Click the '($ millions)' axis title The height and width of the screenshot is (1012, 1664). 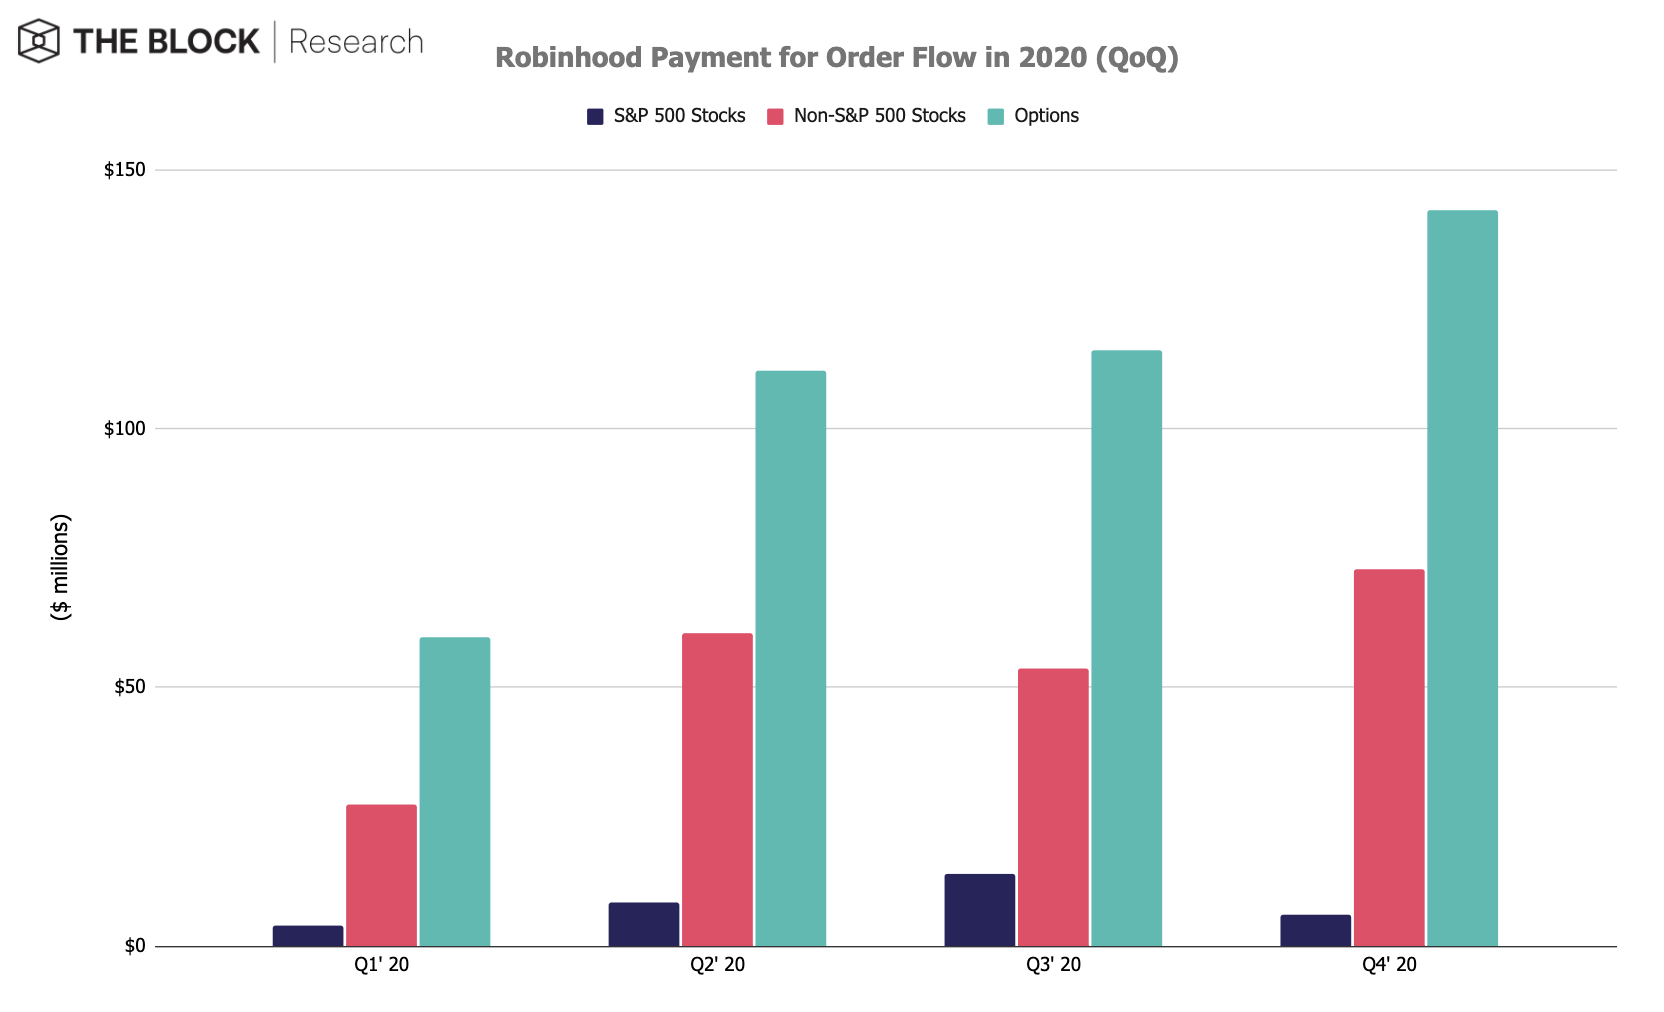click(61, 567)
